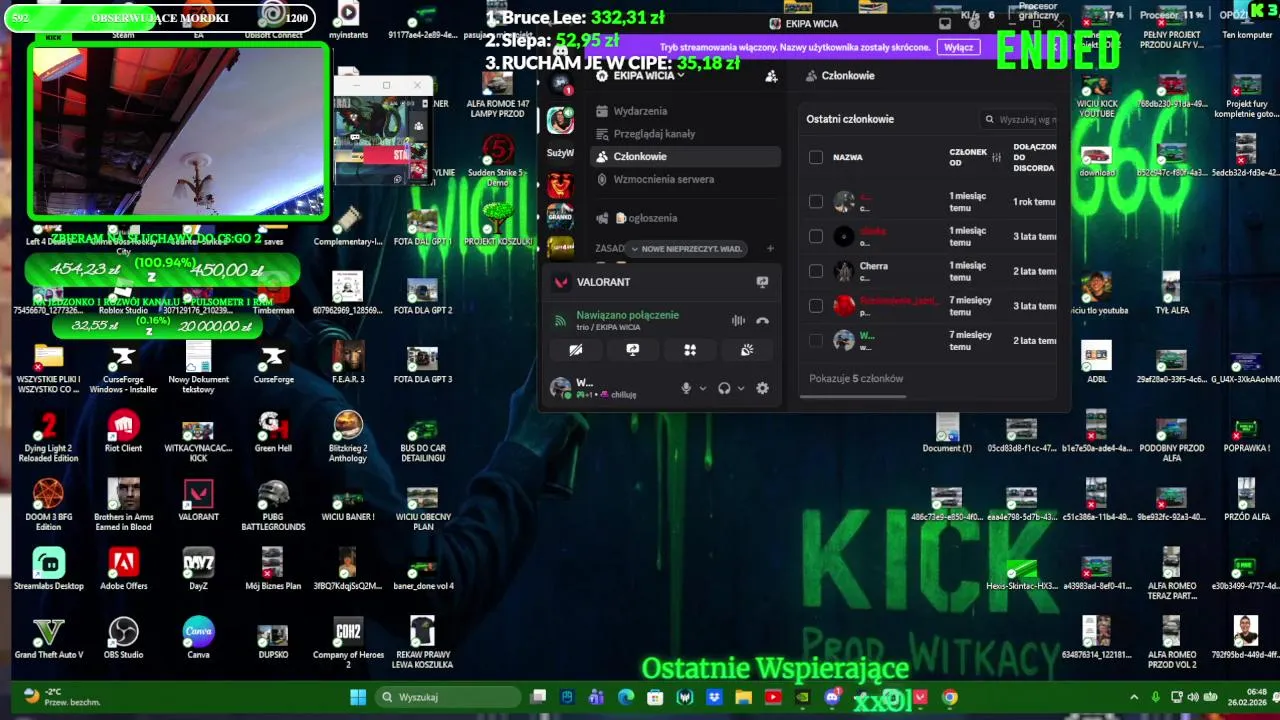Select the Nowy Dokument tekstowy file
The width and height of the screenshot is (1280, 720).
click(198, 368)
